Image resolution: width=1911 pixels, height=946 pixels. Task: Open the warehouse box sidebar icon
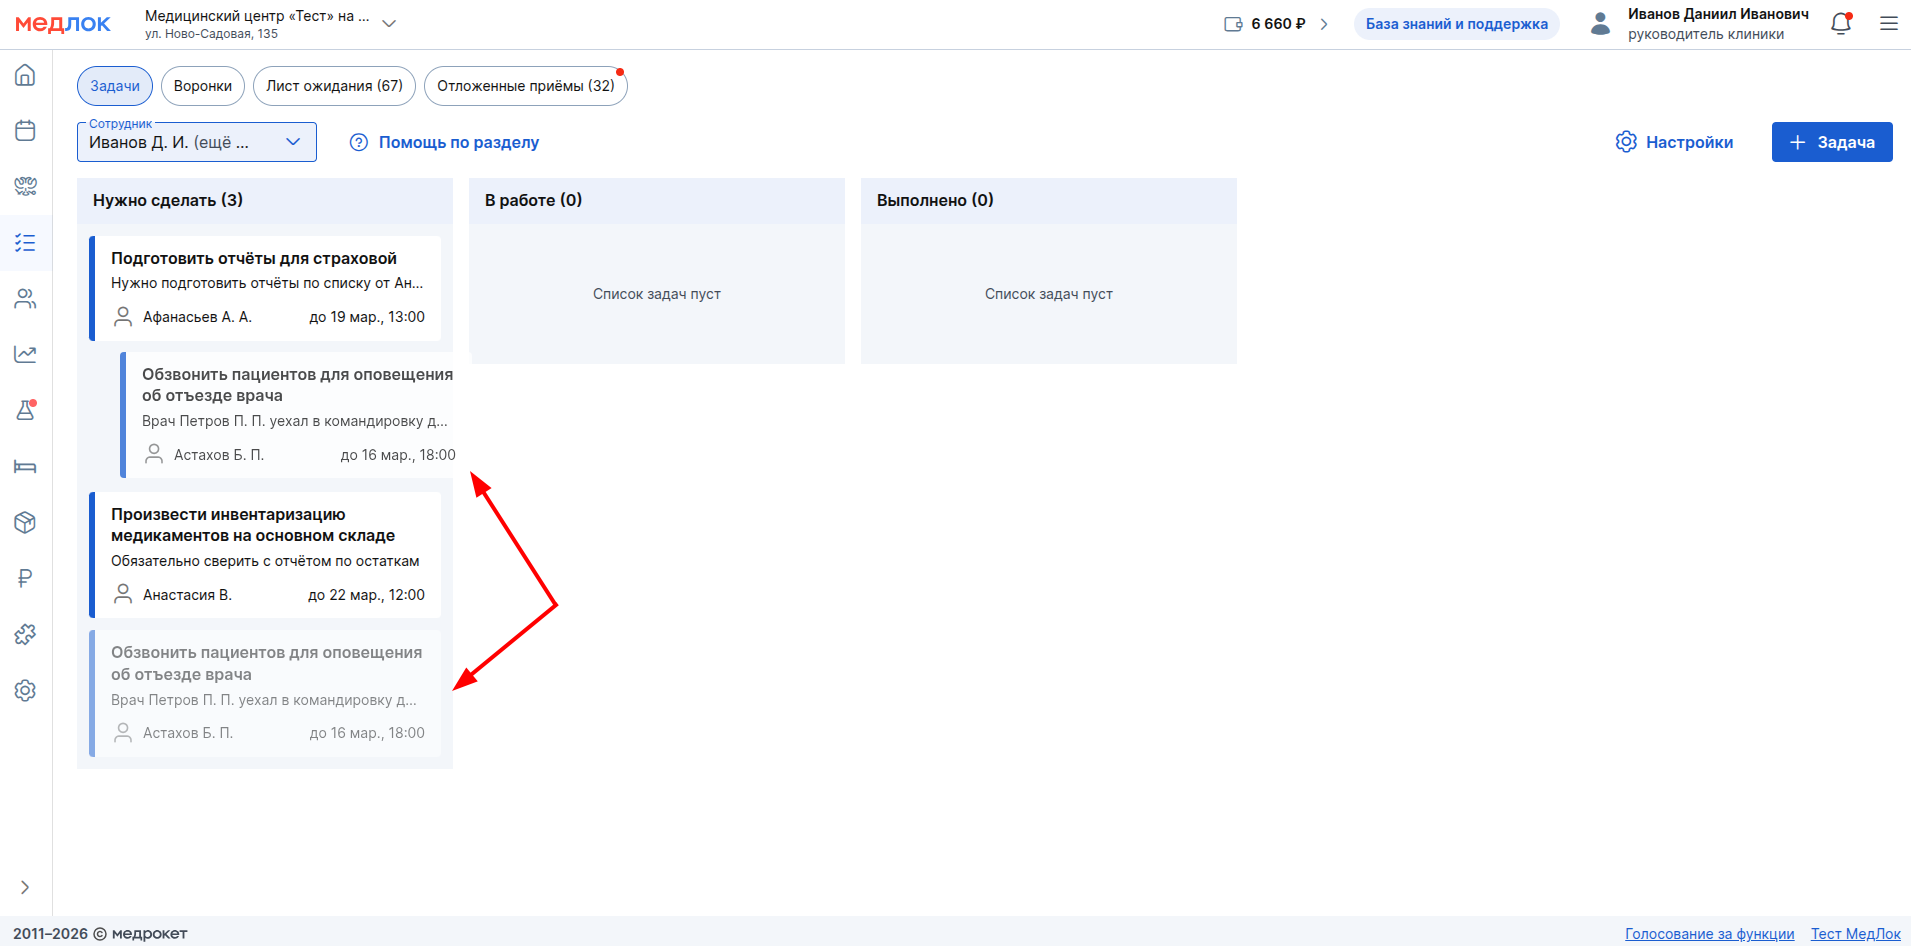[x=25, y=522]
